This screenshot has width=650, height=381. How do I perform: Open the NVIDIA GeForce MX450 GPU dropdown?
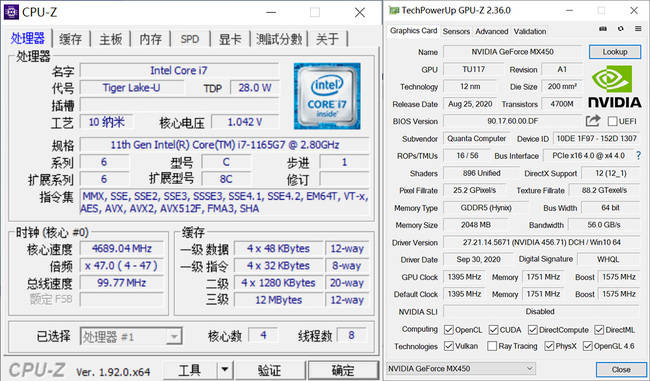point(461,368)
